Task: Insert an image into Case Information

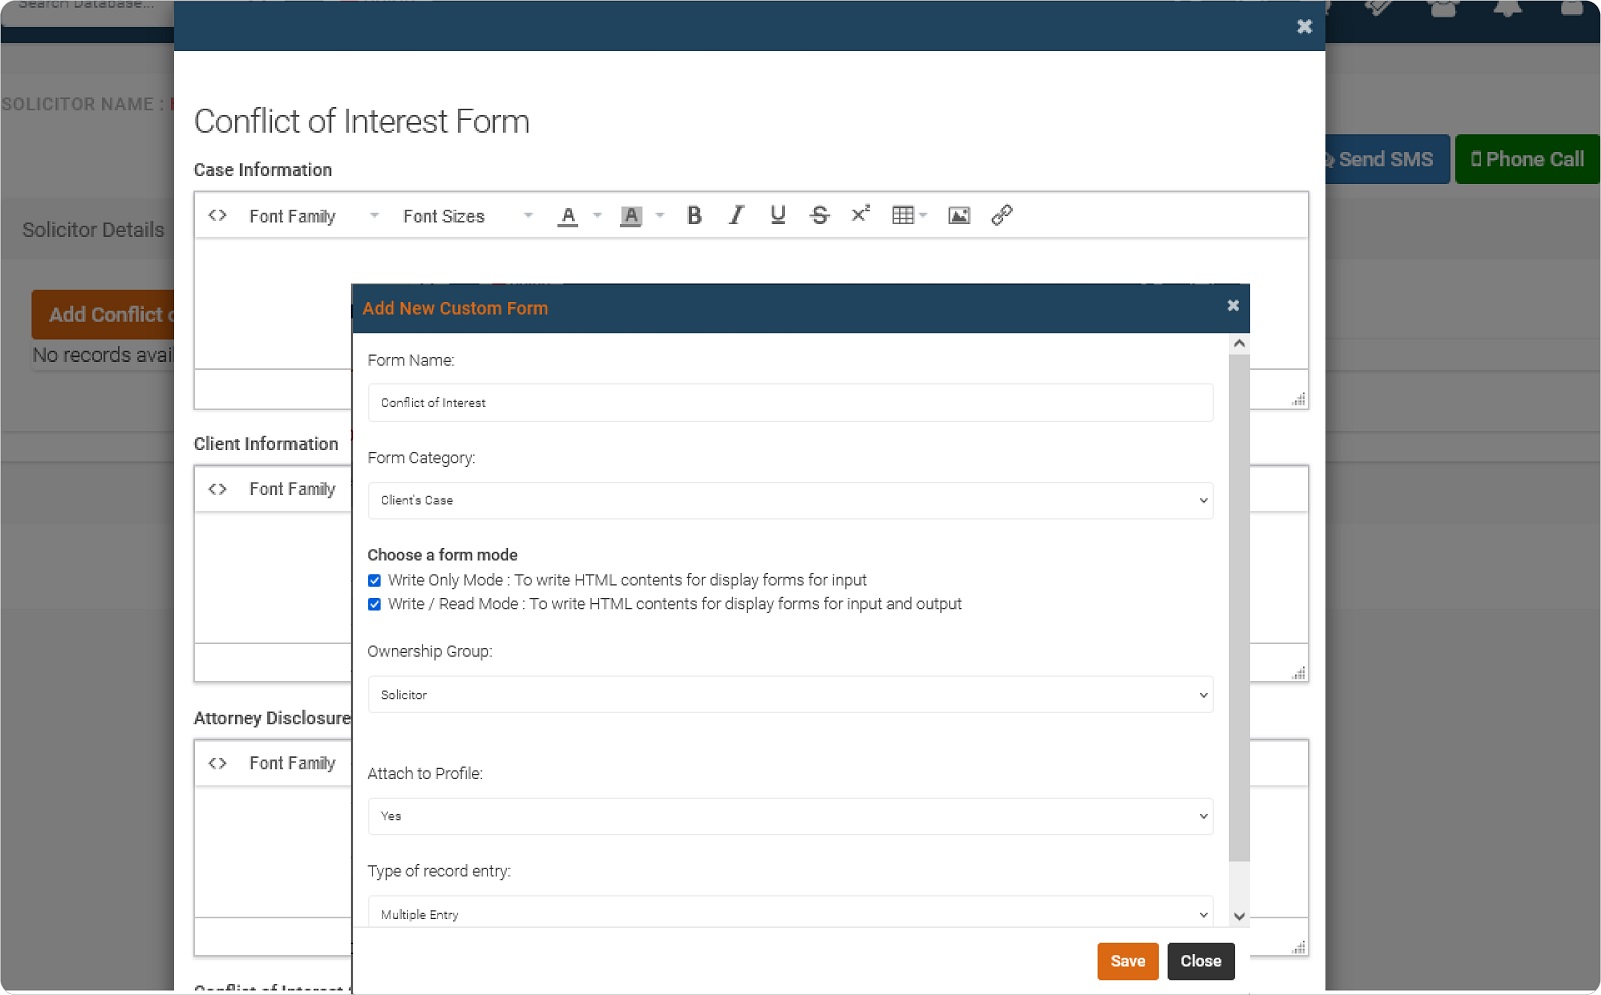Action: (x=958, y=215)
